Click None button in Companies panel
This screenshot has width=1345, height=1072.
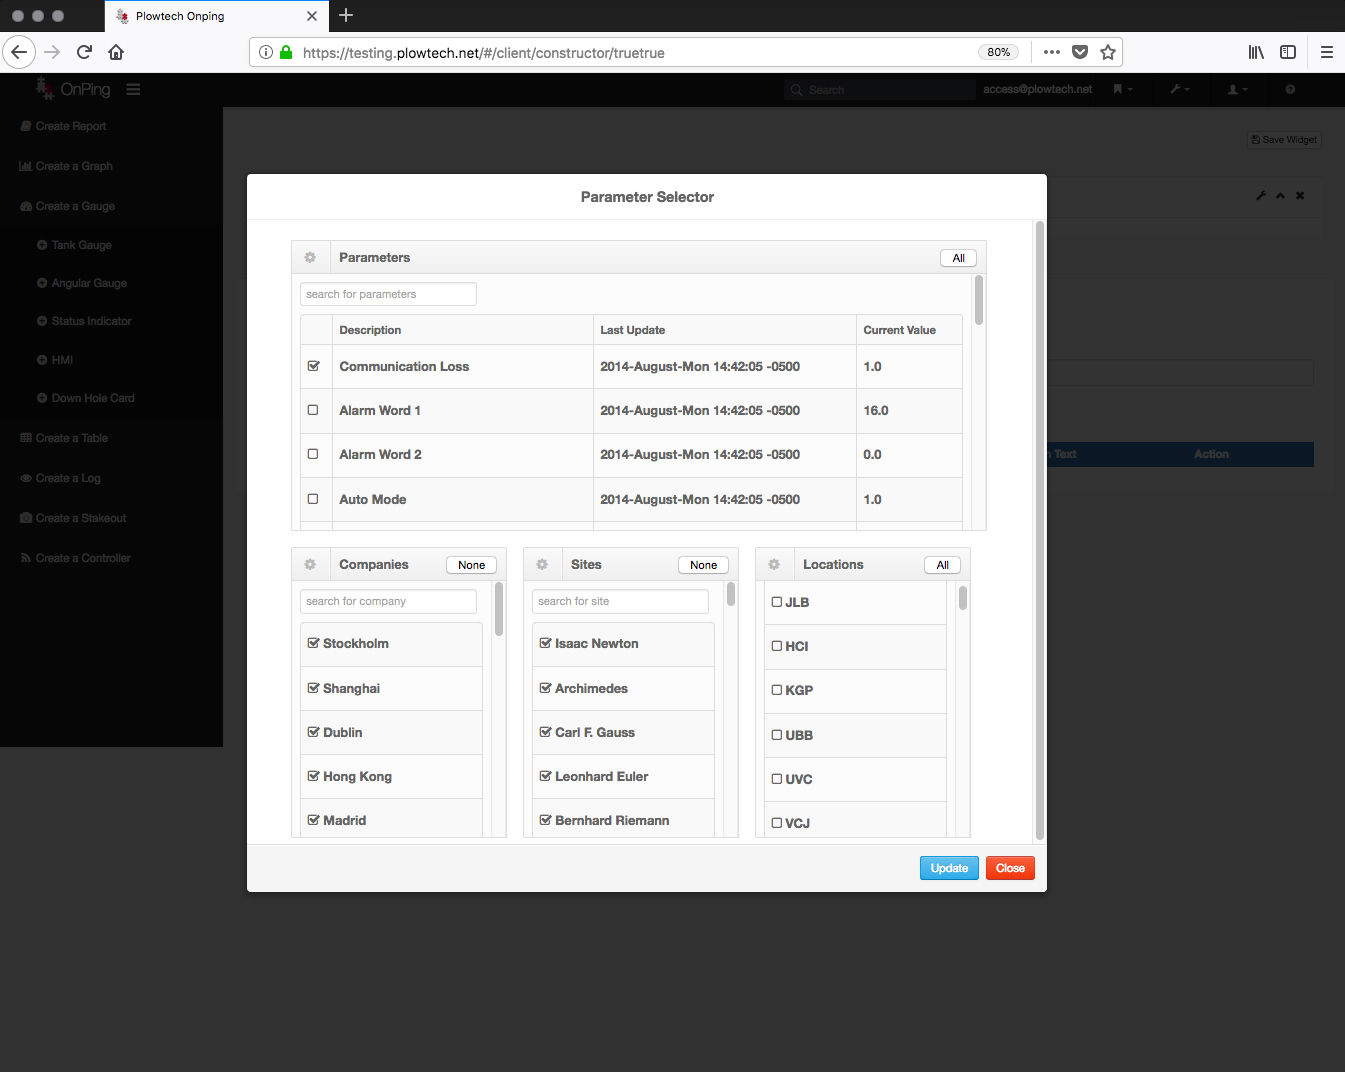(x=471, y=565)
